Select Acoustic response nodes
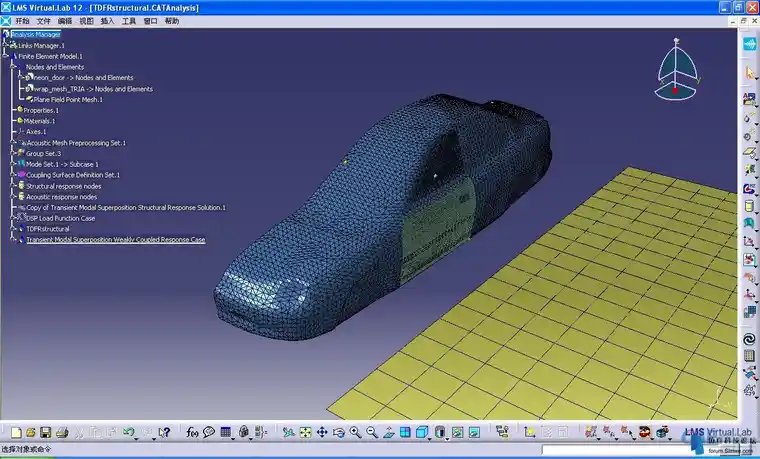 pos(62,197)
